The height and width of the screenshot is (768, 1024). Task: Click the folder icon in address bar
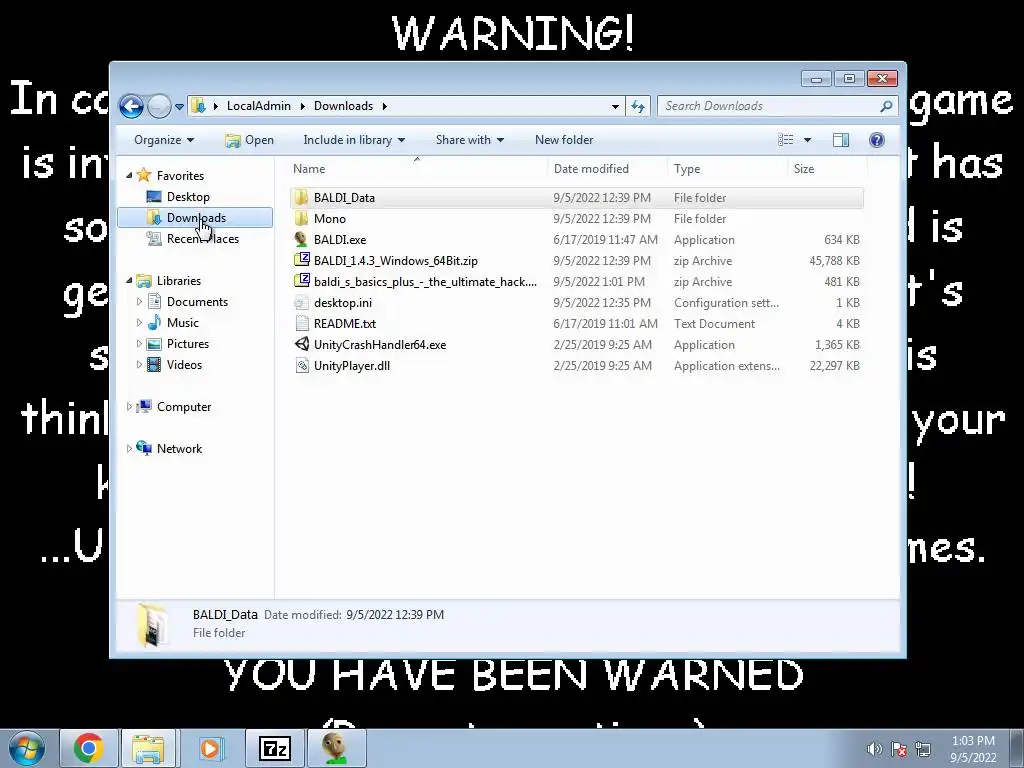[199, 106]
